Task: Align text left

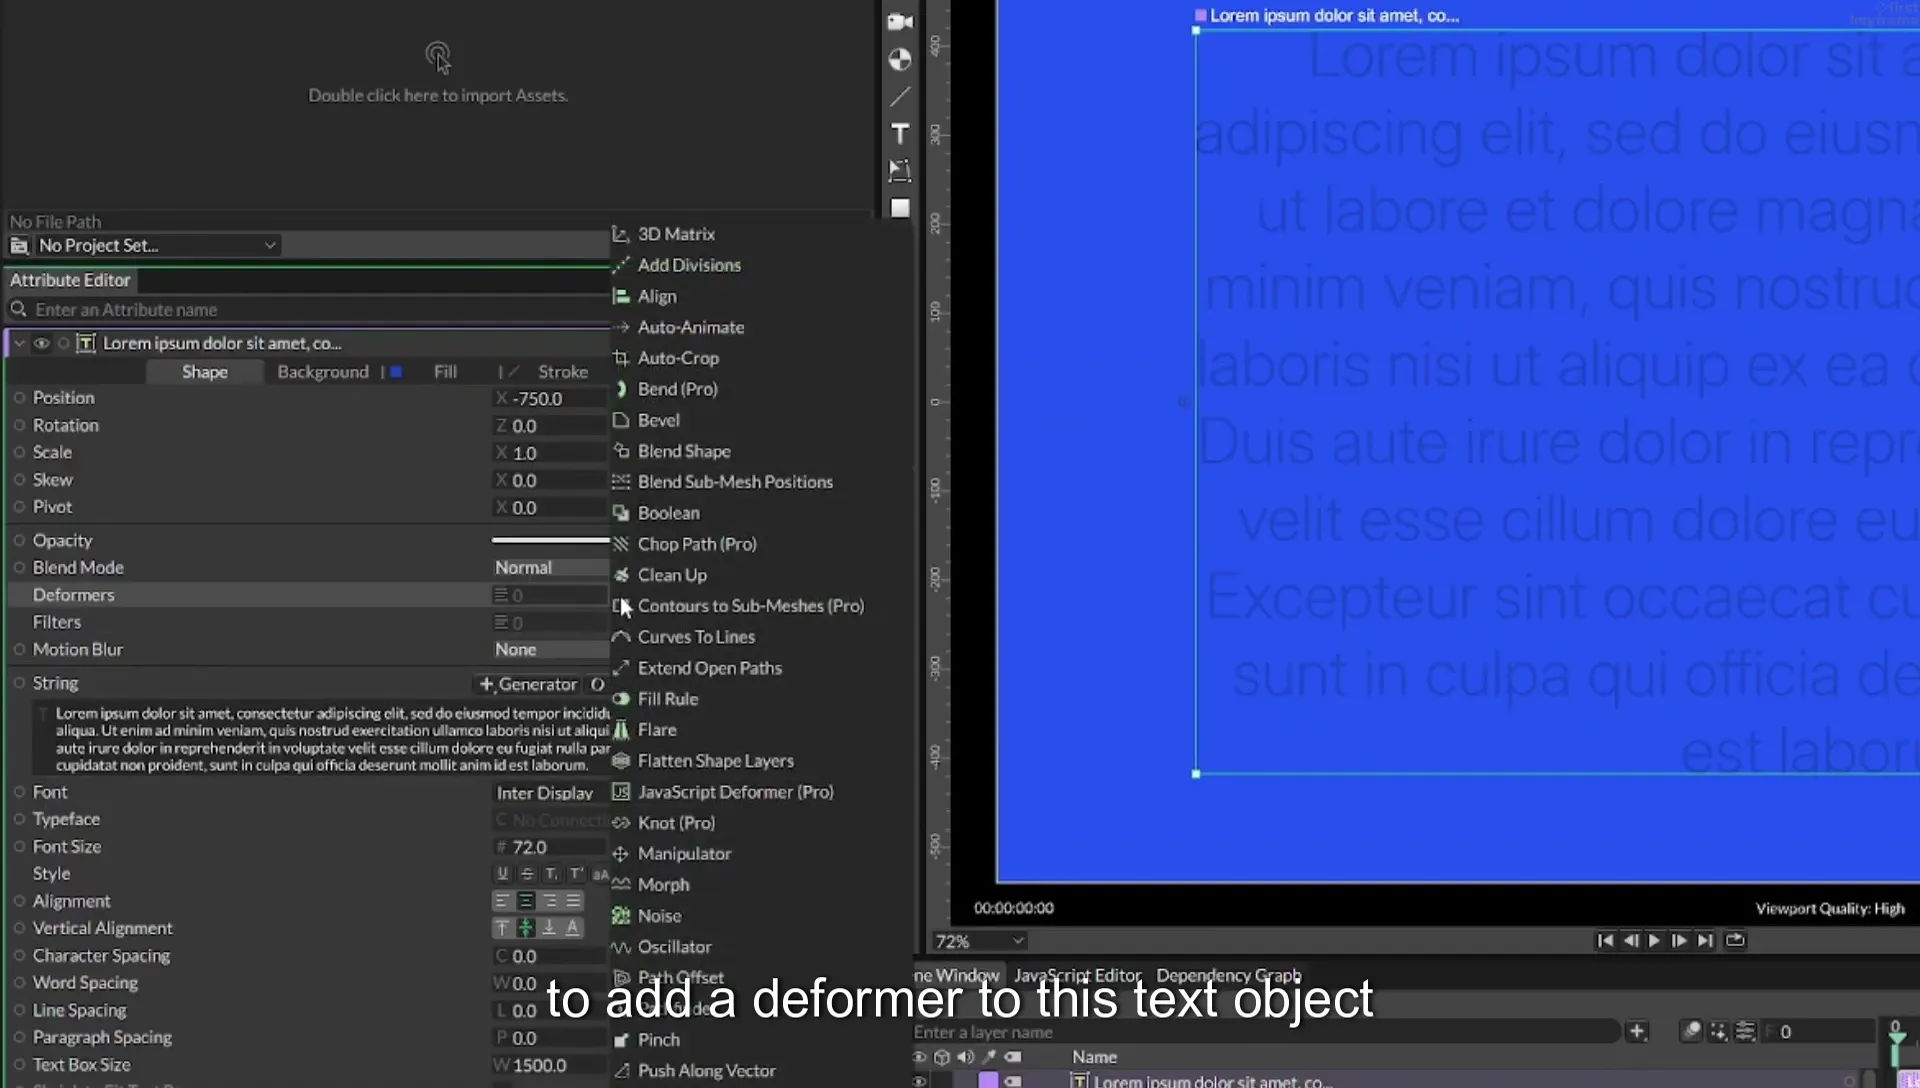Action: pos(502,901)
